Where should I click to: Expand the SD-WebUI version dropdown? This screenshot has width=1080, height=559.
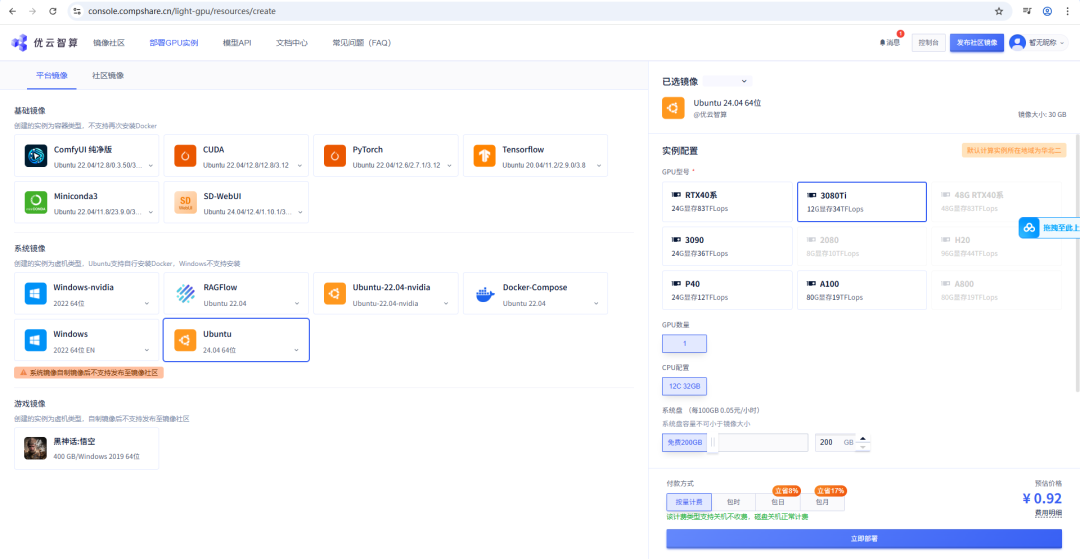(300, 212)
